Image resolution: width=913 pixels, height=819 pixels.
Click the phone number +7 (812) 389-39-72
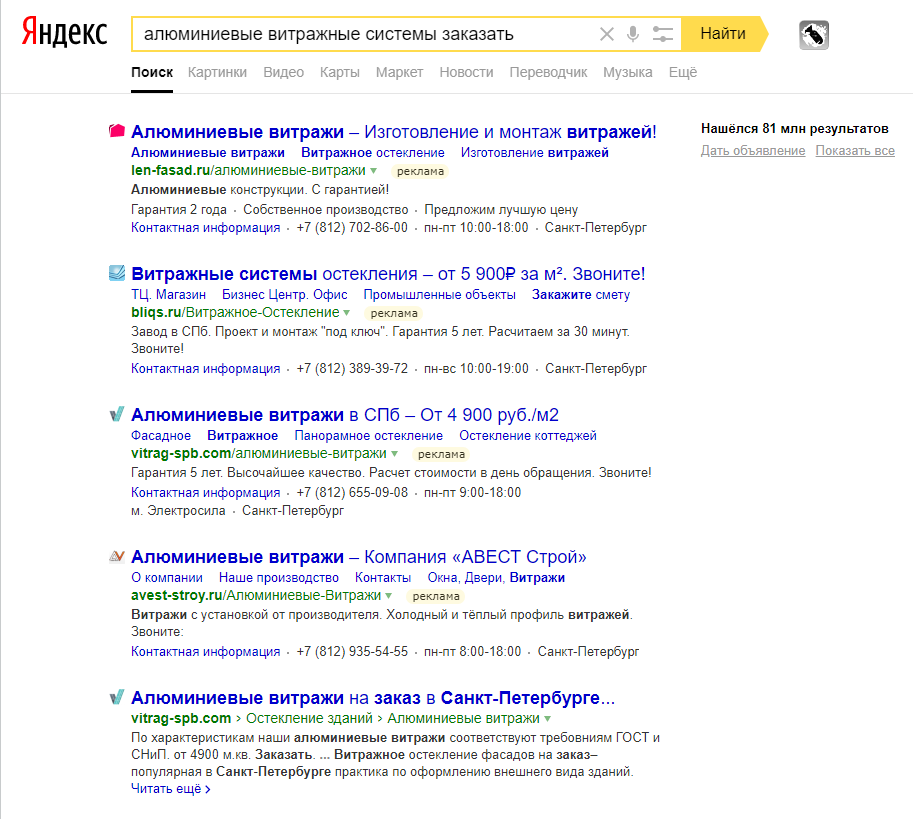coord(352,368)
